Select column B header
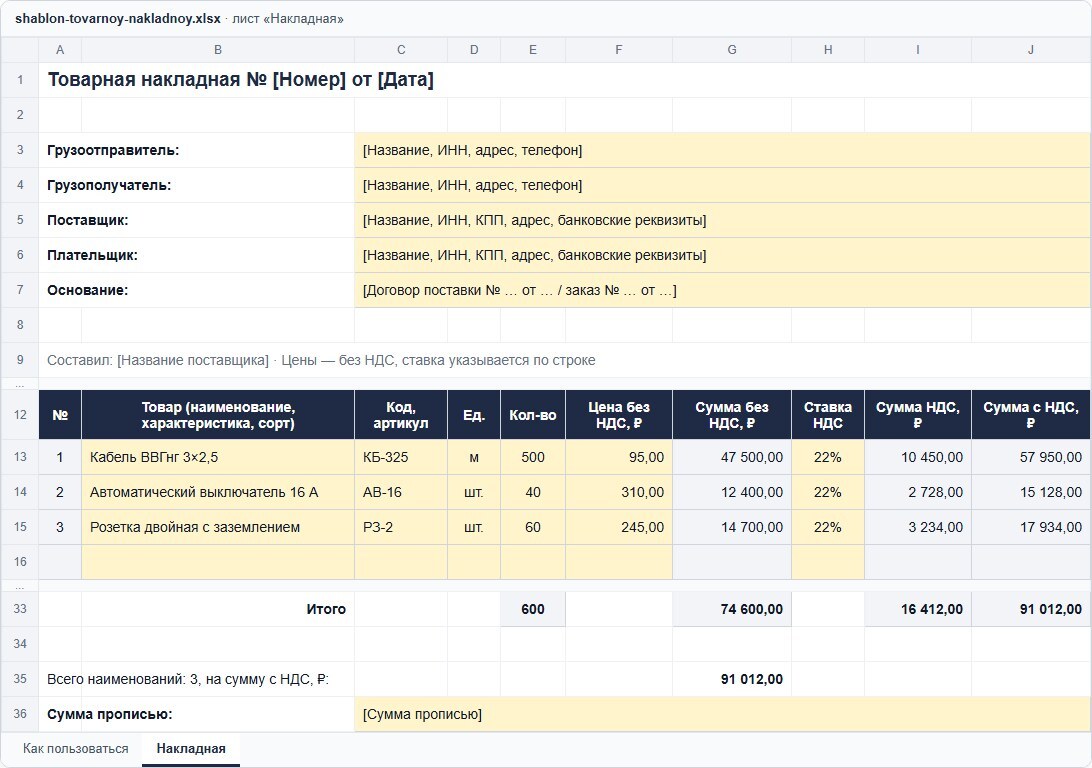 218,50
